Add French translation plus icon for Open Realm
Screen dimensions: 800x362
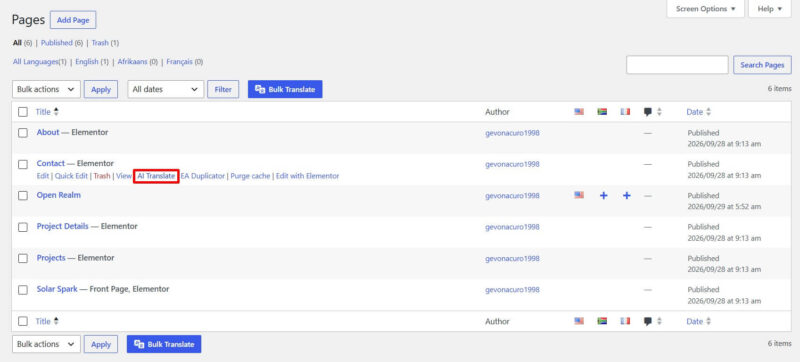(x=627, y=196)
